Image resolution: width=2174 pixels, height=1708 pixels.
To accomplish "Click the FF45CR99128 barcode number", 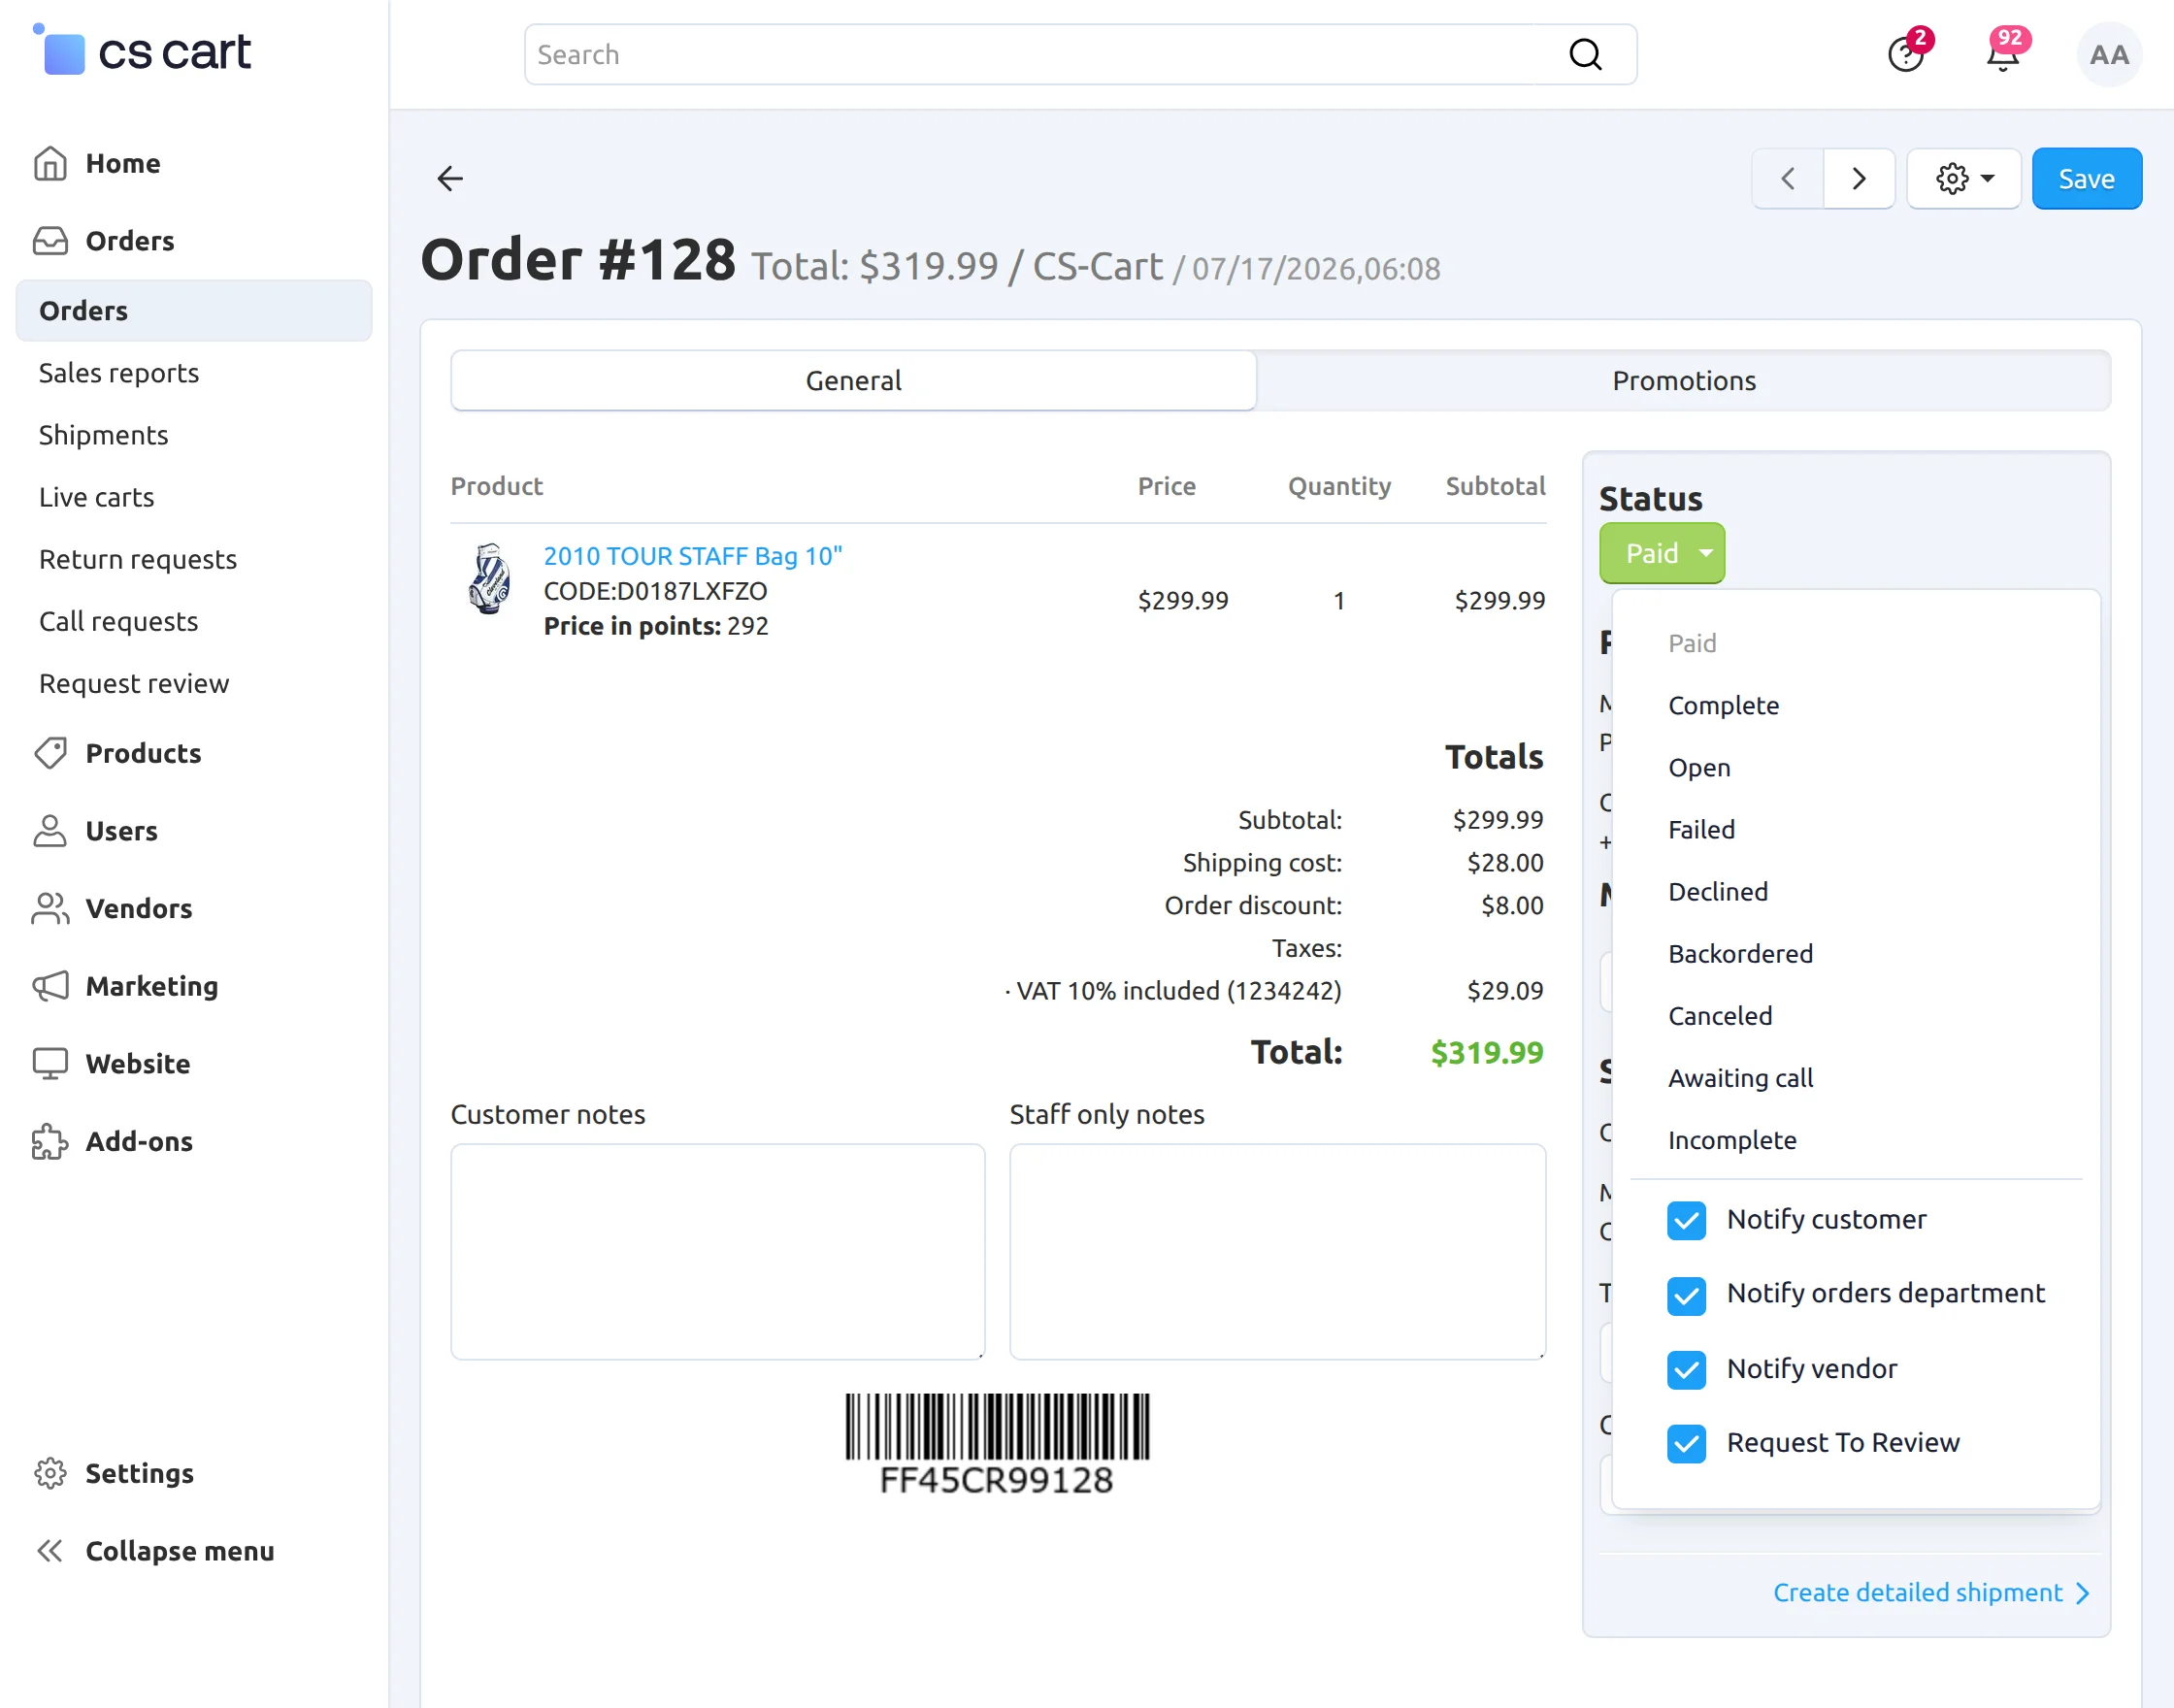I will pos(996,1480).
